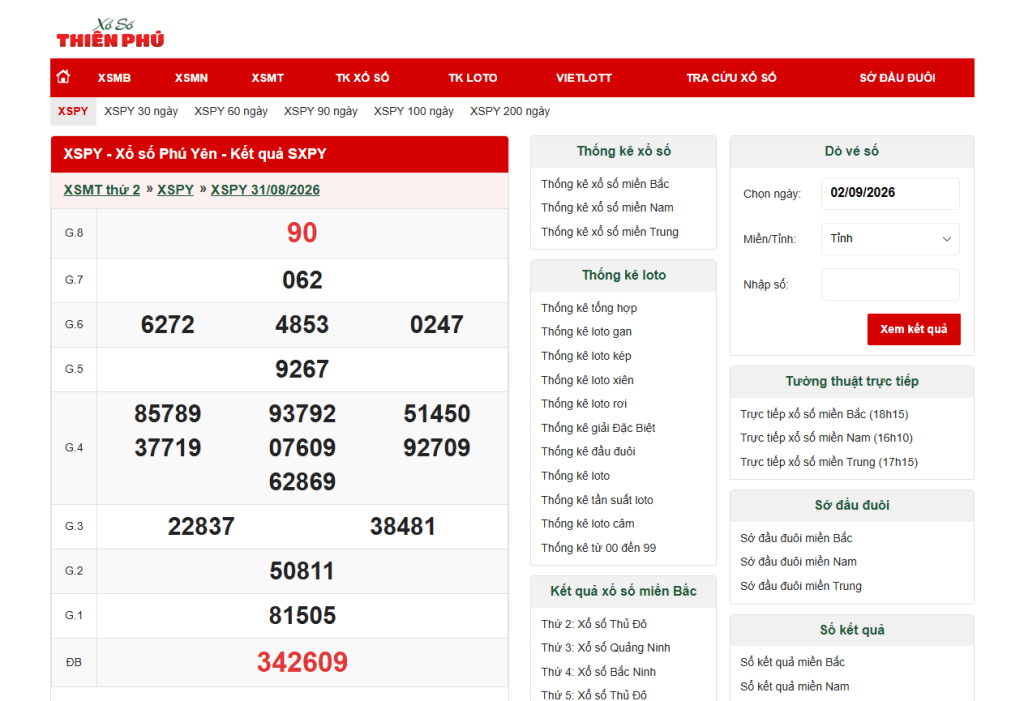Screen dimensions: 1024x701
Task: Select the XSPY tab
Action: [73, 111]
